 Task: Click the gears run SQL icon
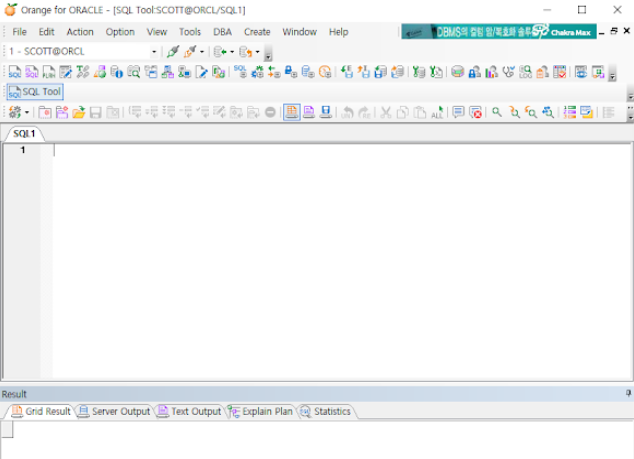[15, 112]
